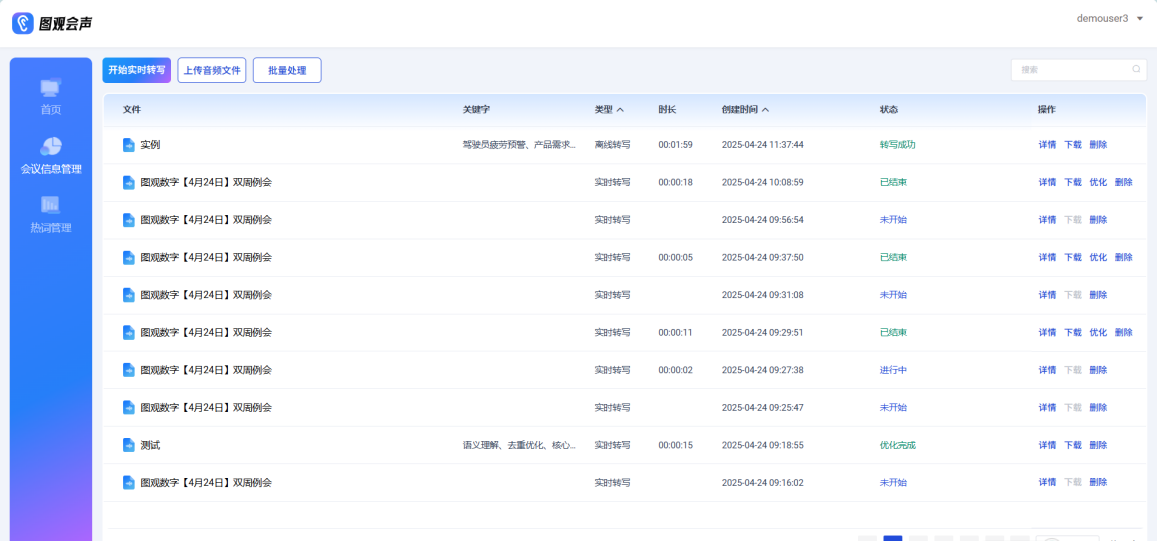Screen dimensions: 1157x541
Task: Open 会议信息管理 pie chart sidebar icon
Action: (50, 147)
